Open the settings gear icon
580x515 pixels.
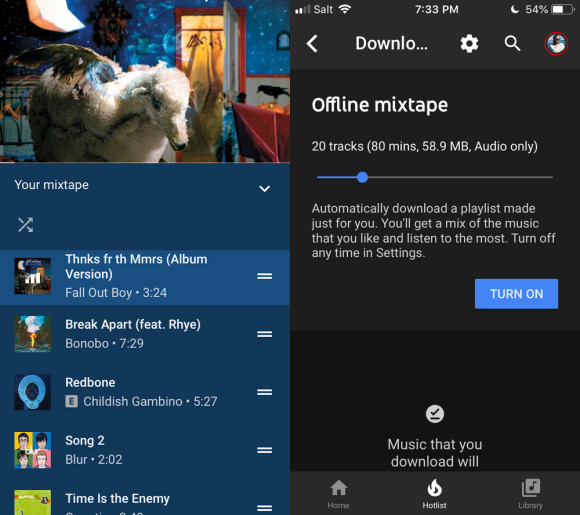(469, 44)
